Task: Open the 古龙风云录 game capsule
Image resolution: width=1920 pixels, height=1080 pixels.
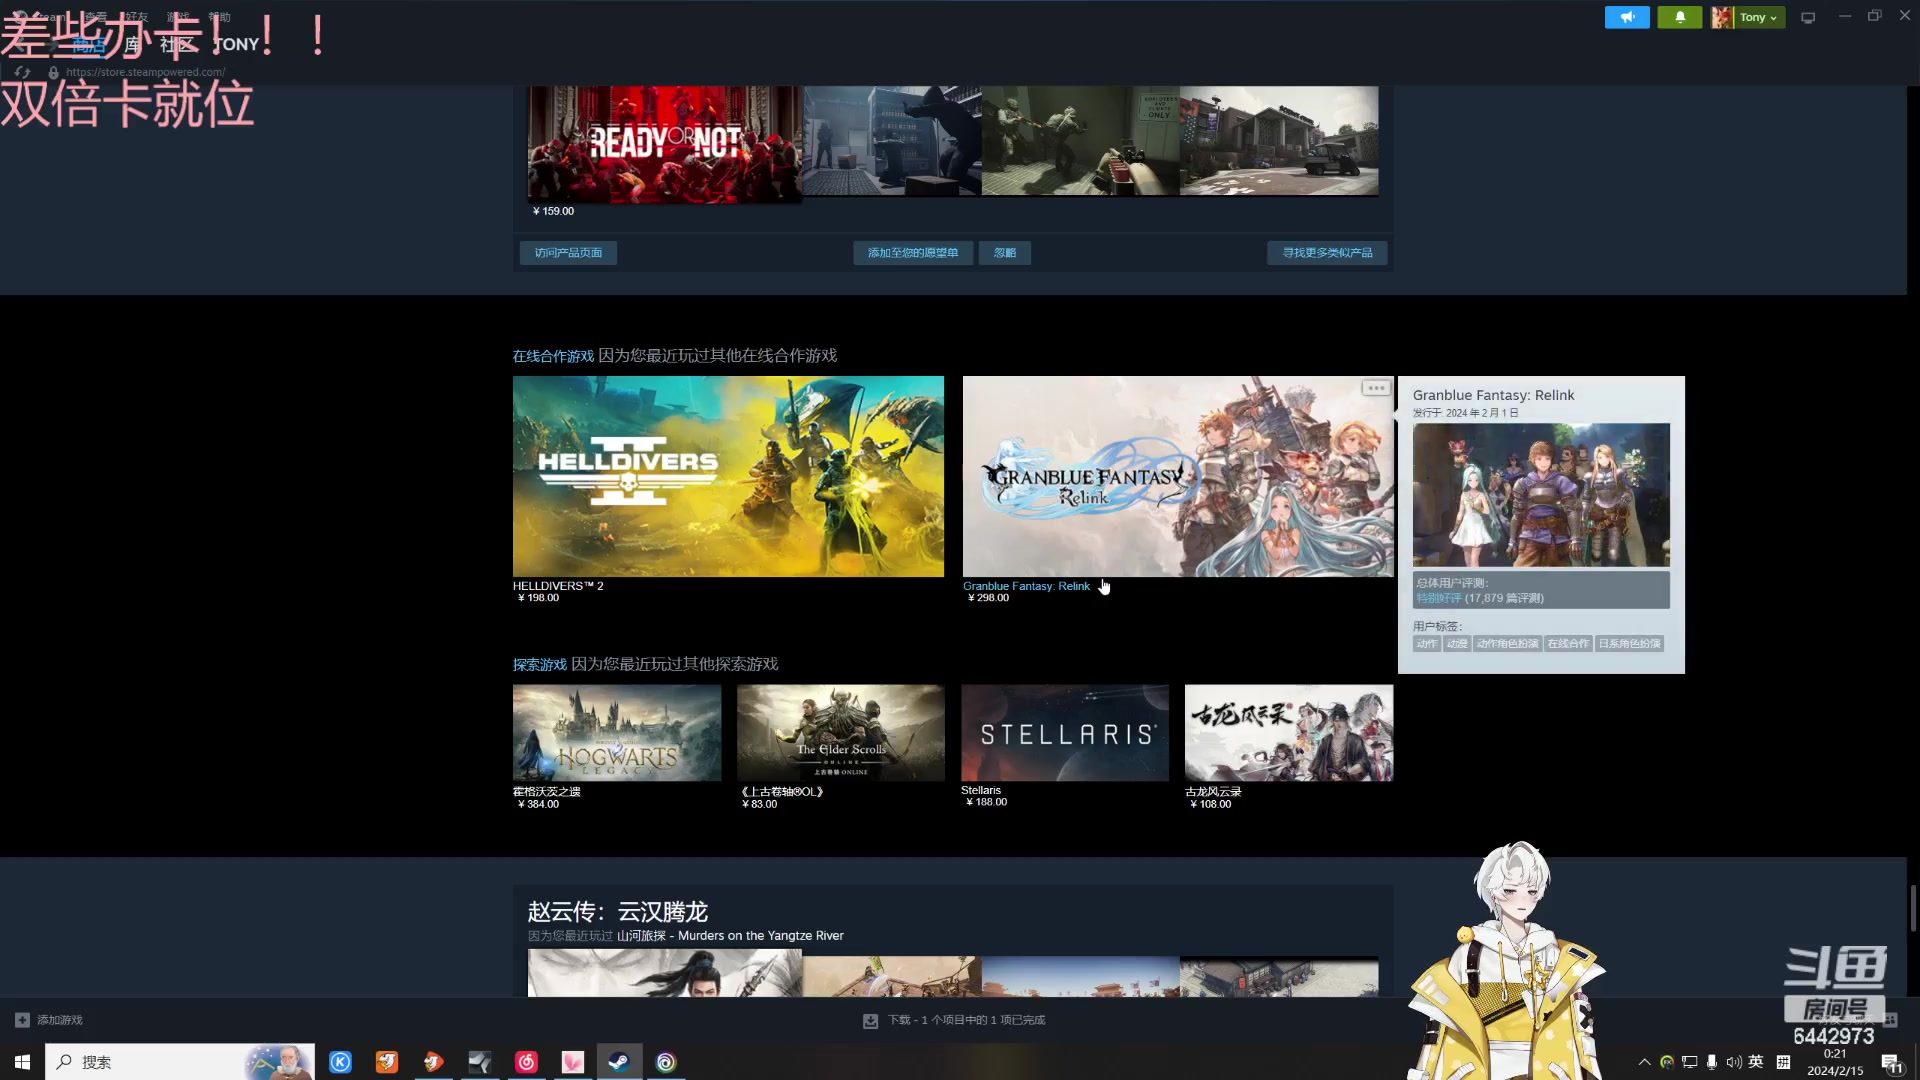Action: pyautogui.click(x=1289, y=733)
